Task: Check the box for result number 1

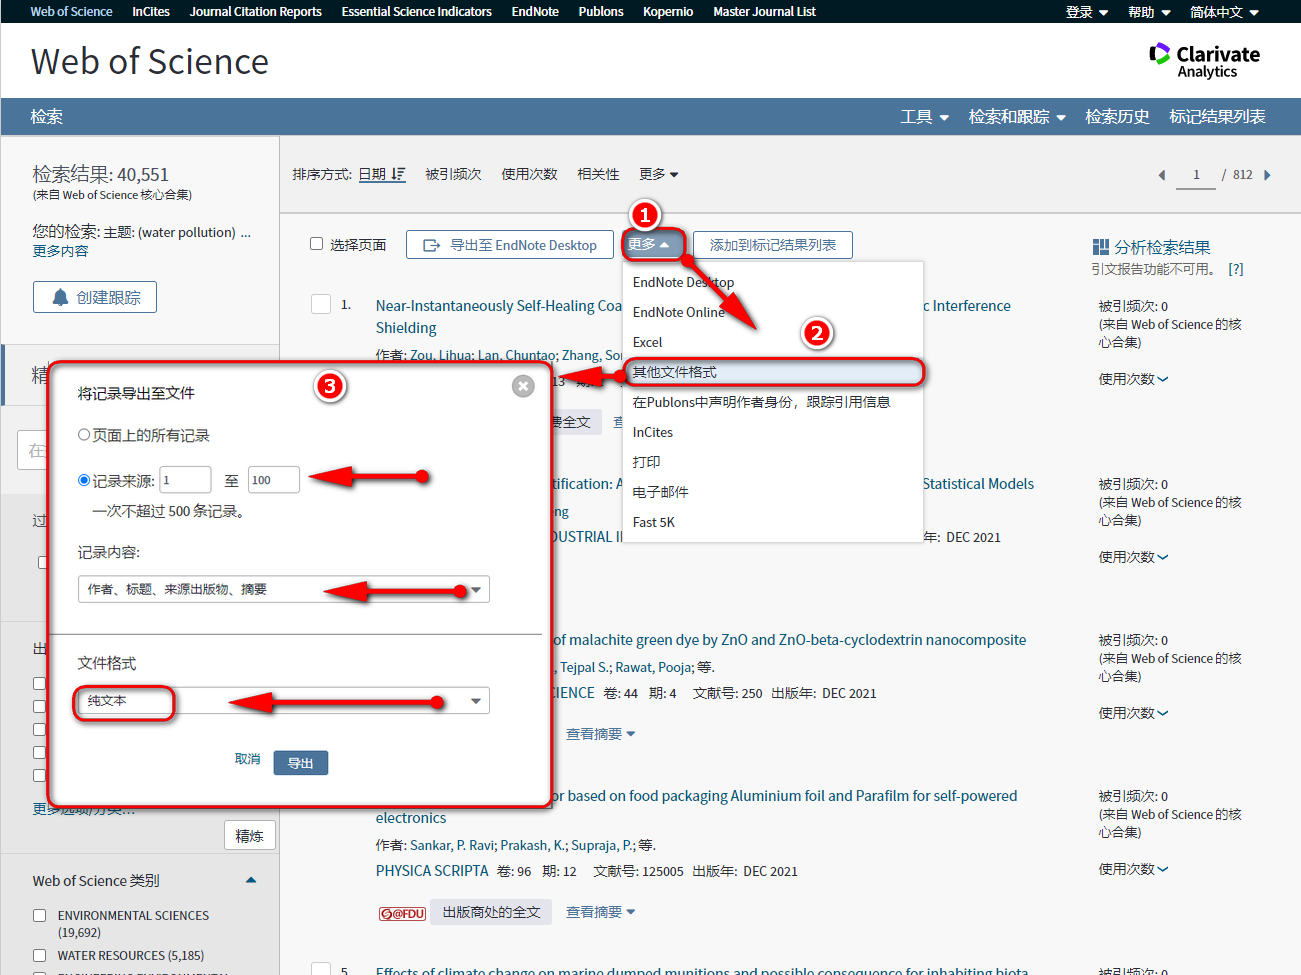Action: [x=321, y=304]
